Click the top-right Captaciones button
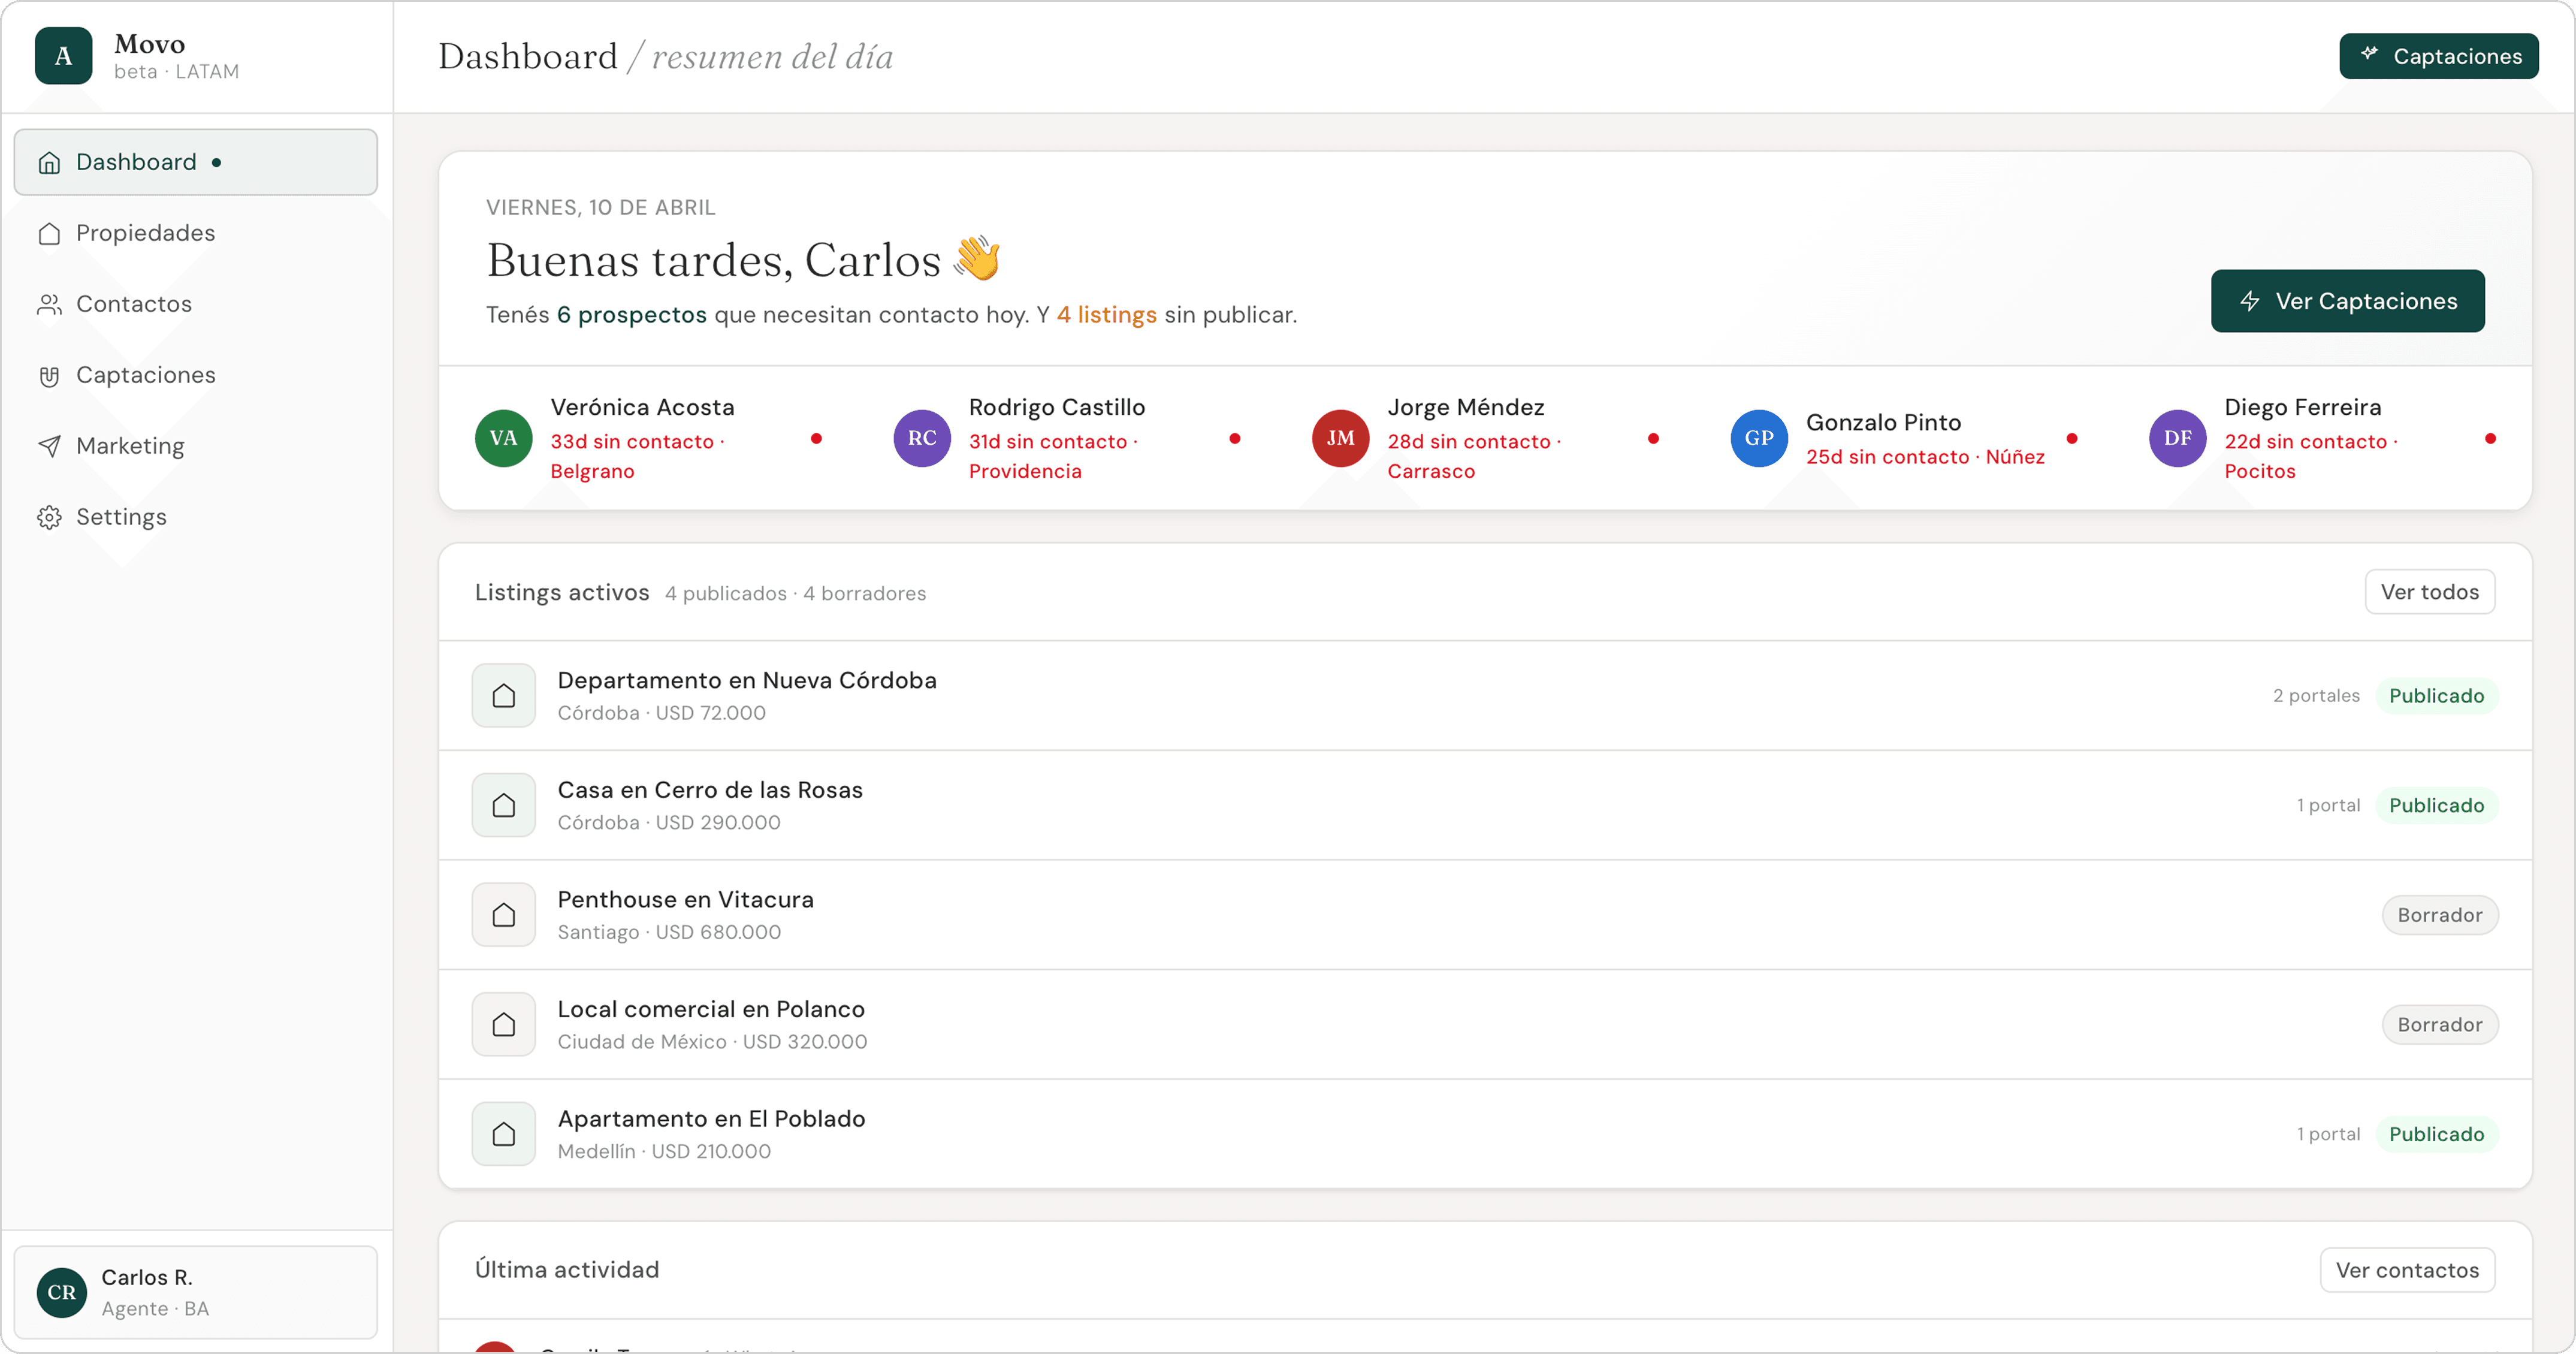The width and height of the screenshot is (2576, 1354). pyautogui.click(x=2438, y=56)
